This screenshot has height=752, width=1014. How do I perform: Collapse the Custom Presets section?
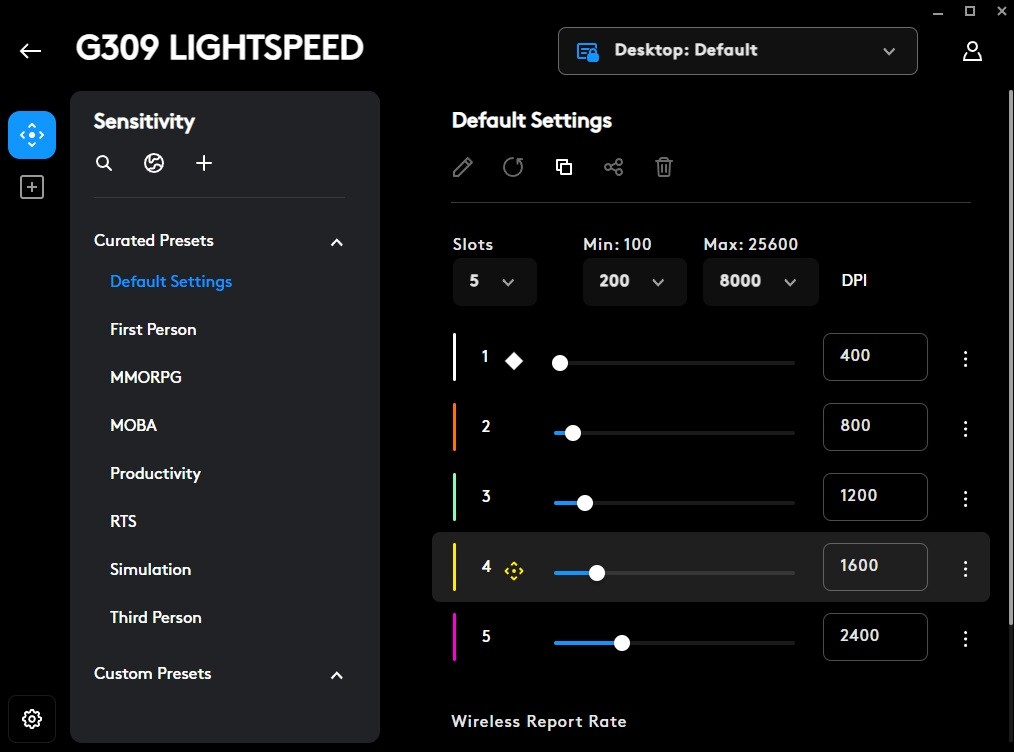337,675
